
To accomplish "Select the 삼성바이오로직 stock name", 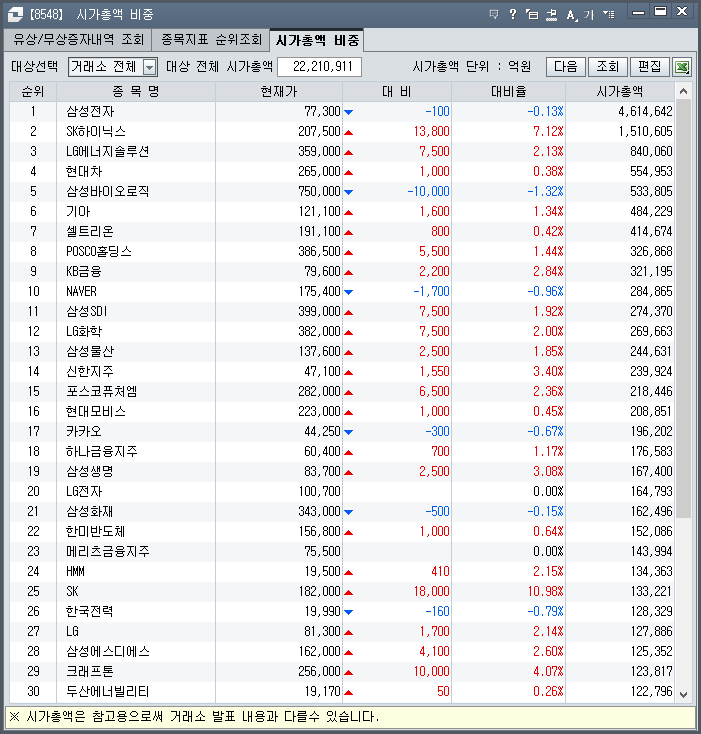I will (108, 191).
